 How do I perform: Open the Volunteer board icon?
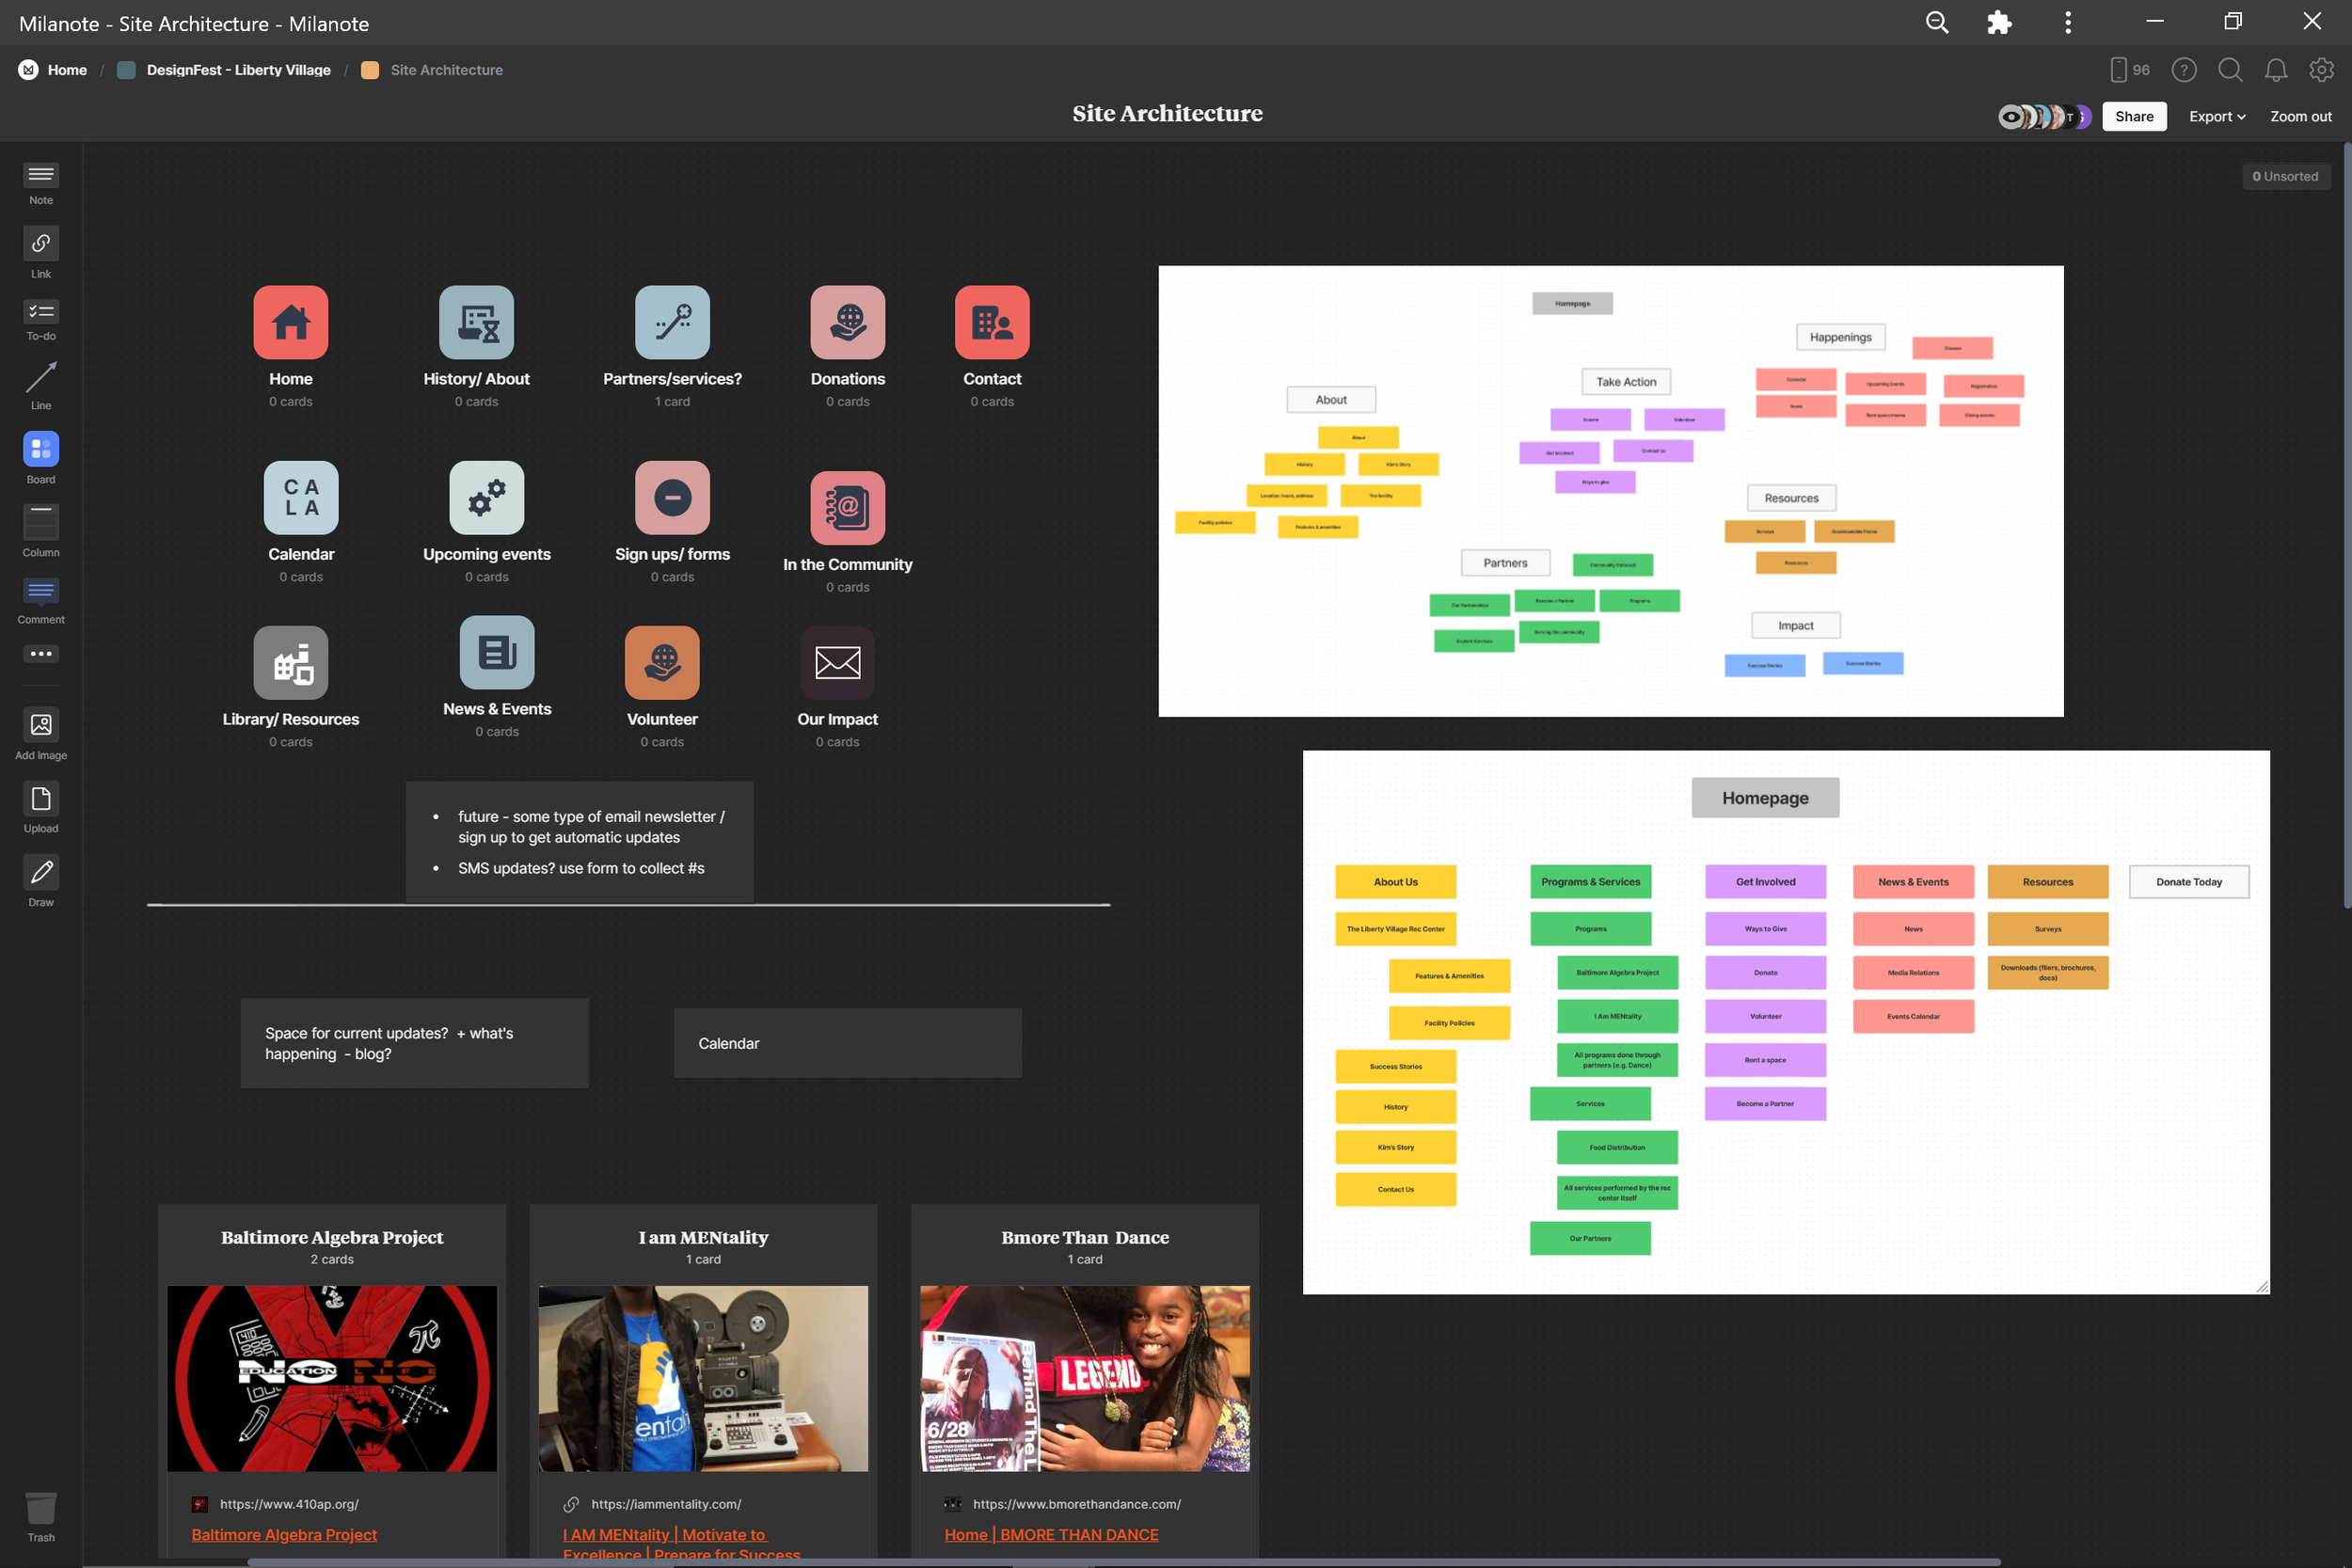(662, 663)
